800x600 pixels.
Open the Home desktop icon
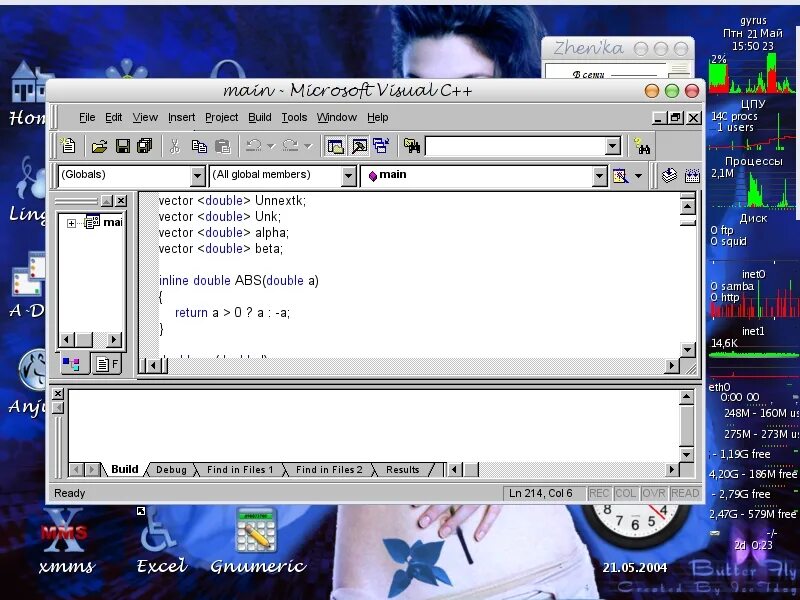[x=27, y=94]
